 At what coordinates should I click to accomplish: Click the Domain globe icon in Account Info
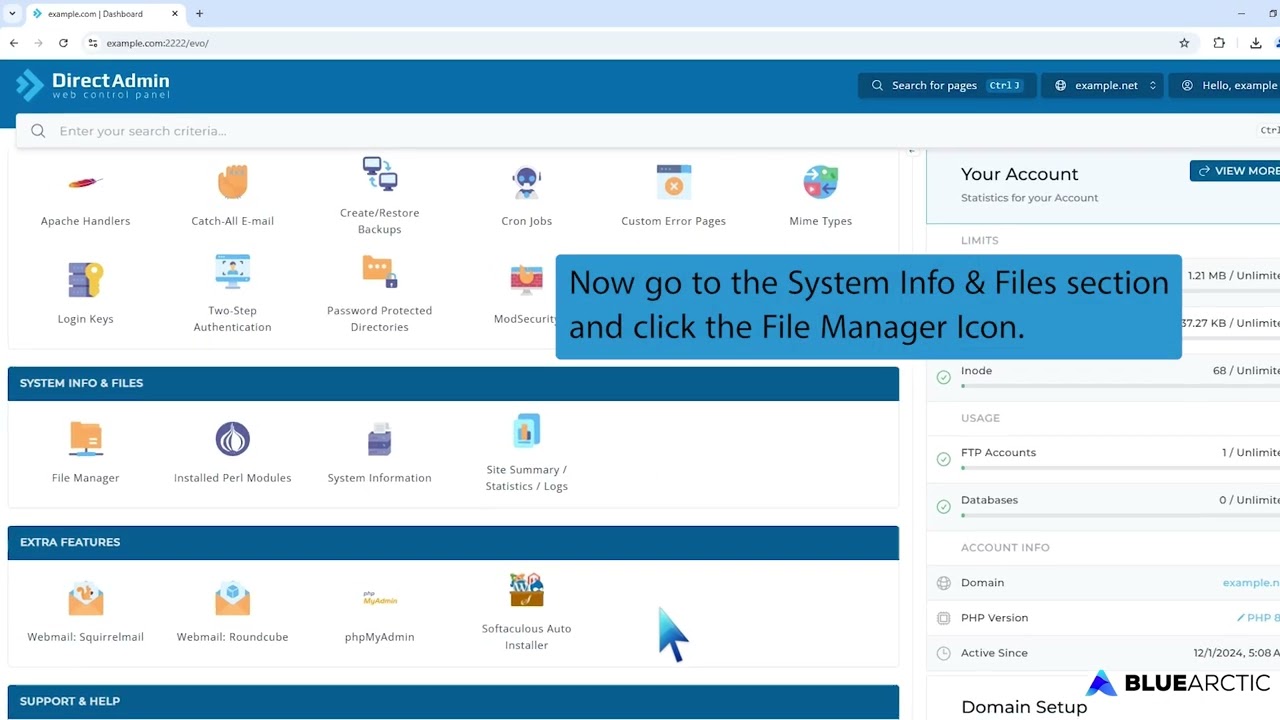(943, 583)
